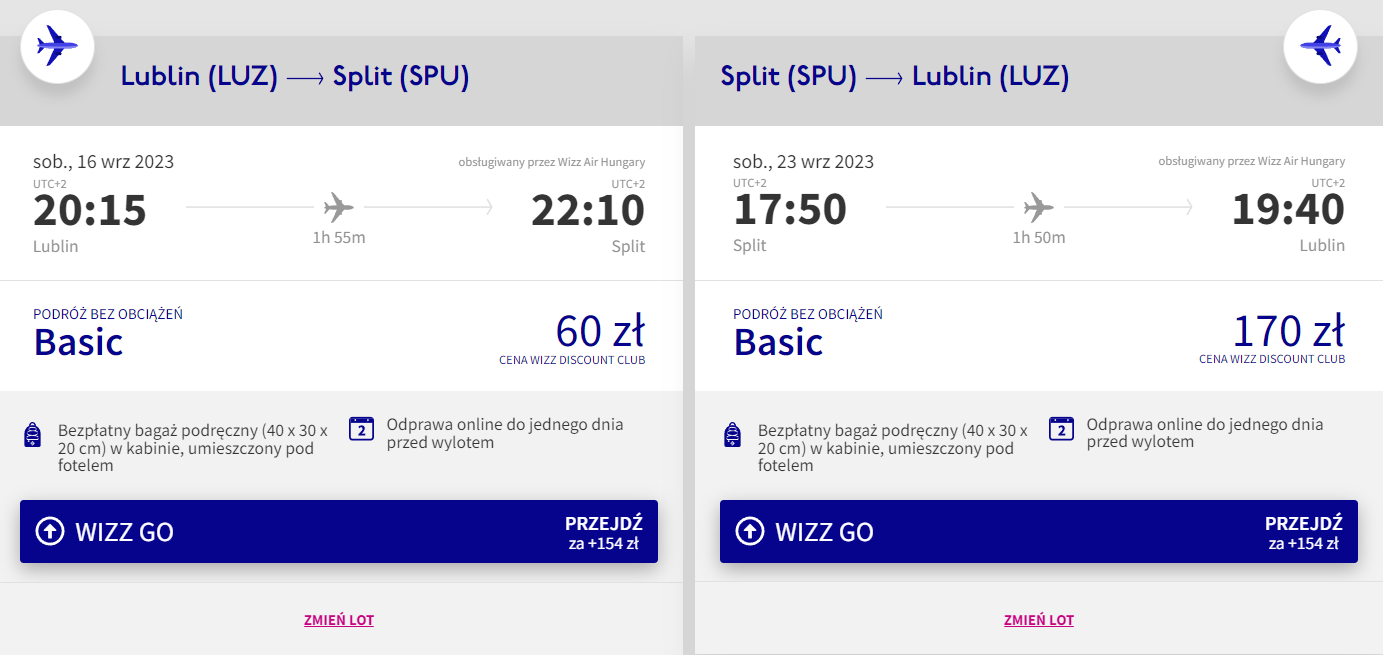This screenshot has height=655, width=1383.
Task: Click the backpack baggage icon in the outbound card
Action: click(x=33, y=435)
